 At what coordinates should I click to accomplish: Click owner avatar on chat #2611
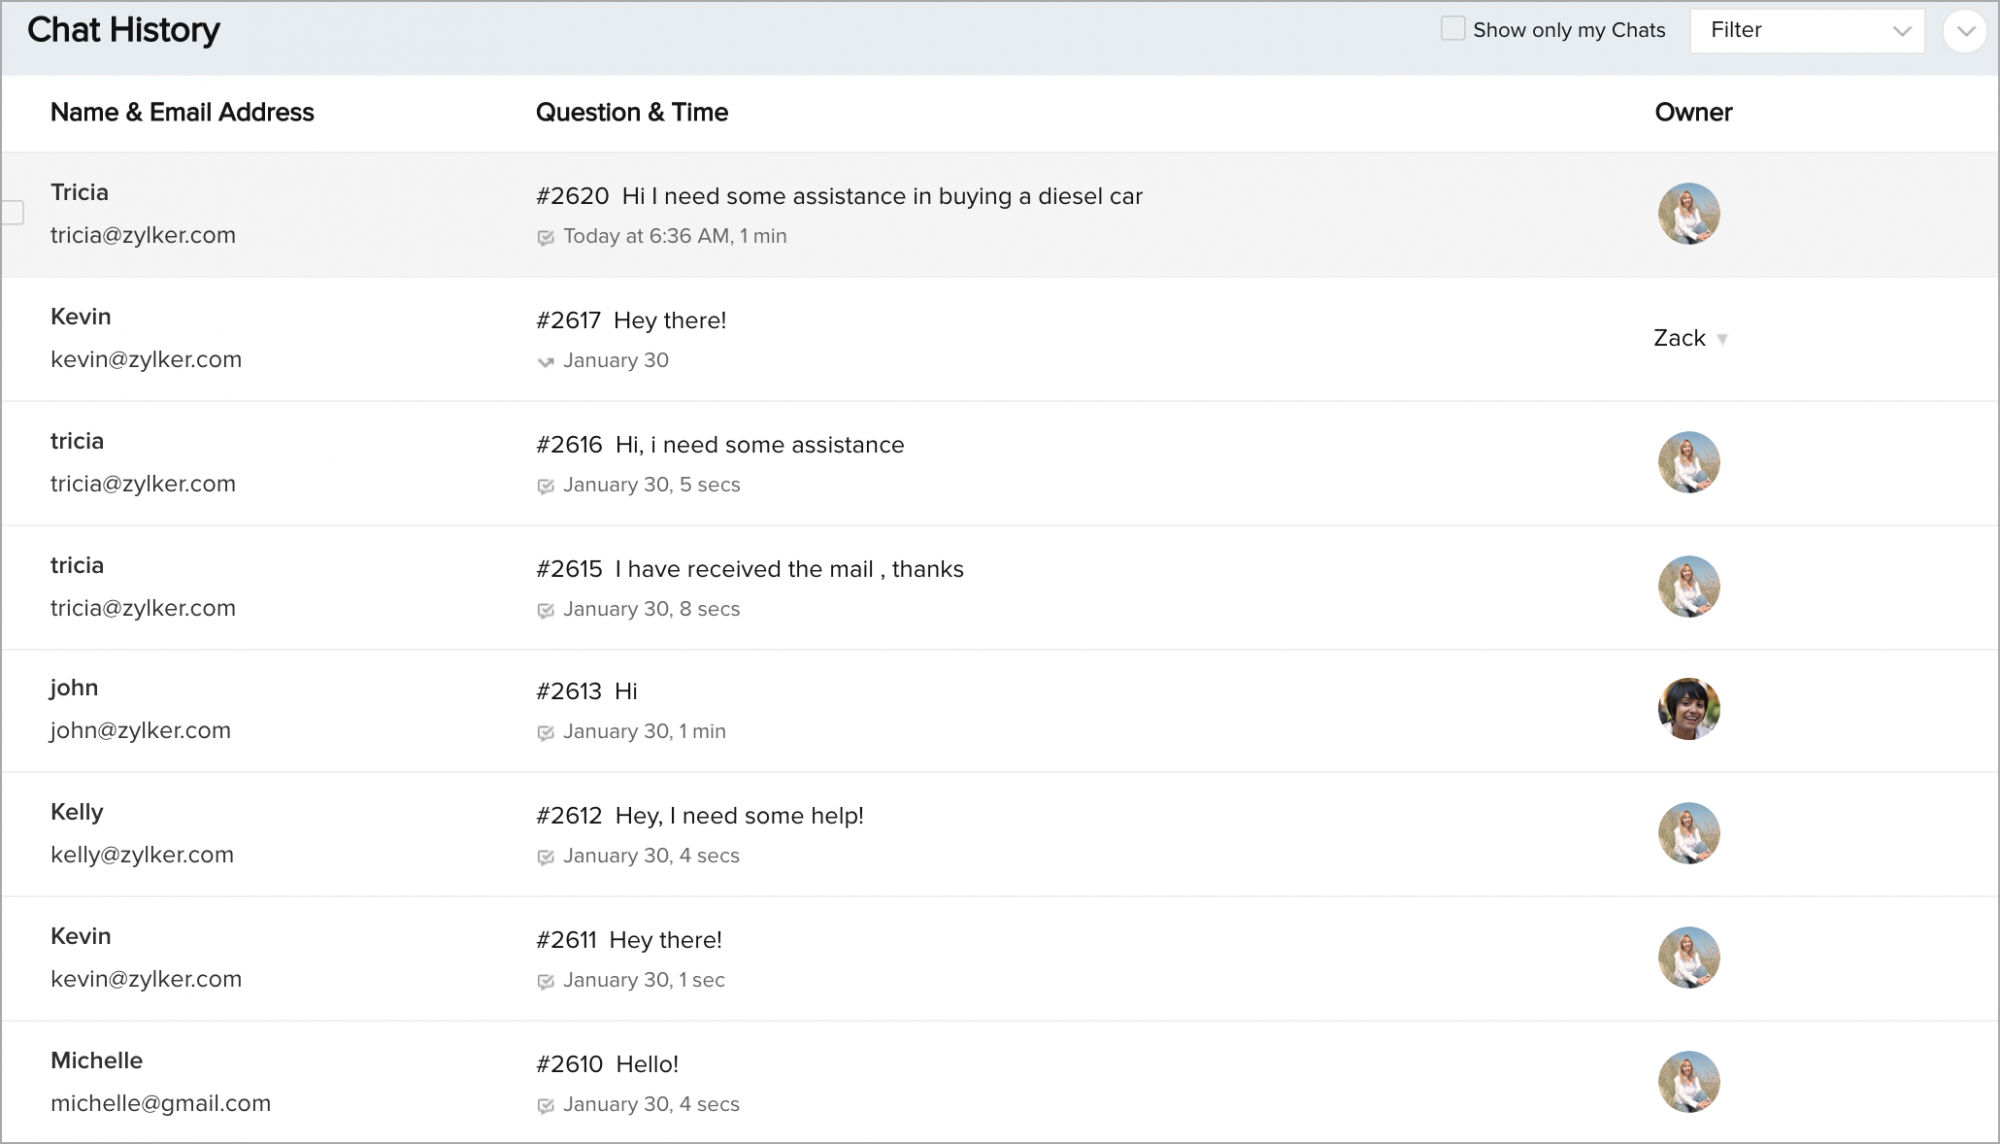tap(1688, 957)
